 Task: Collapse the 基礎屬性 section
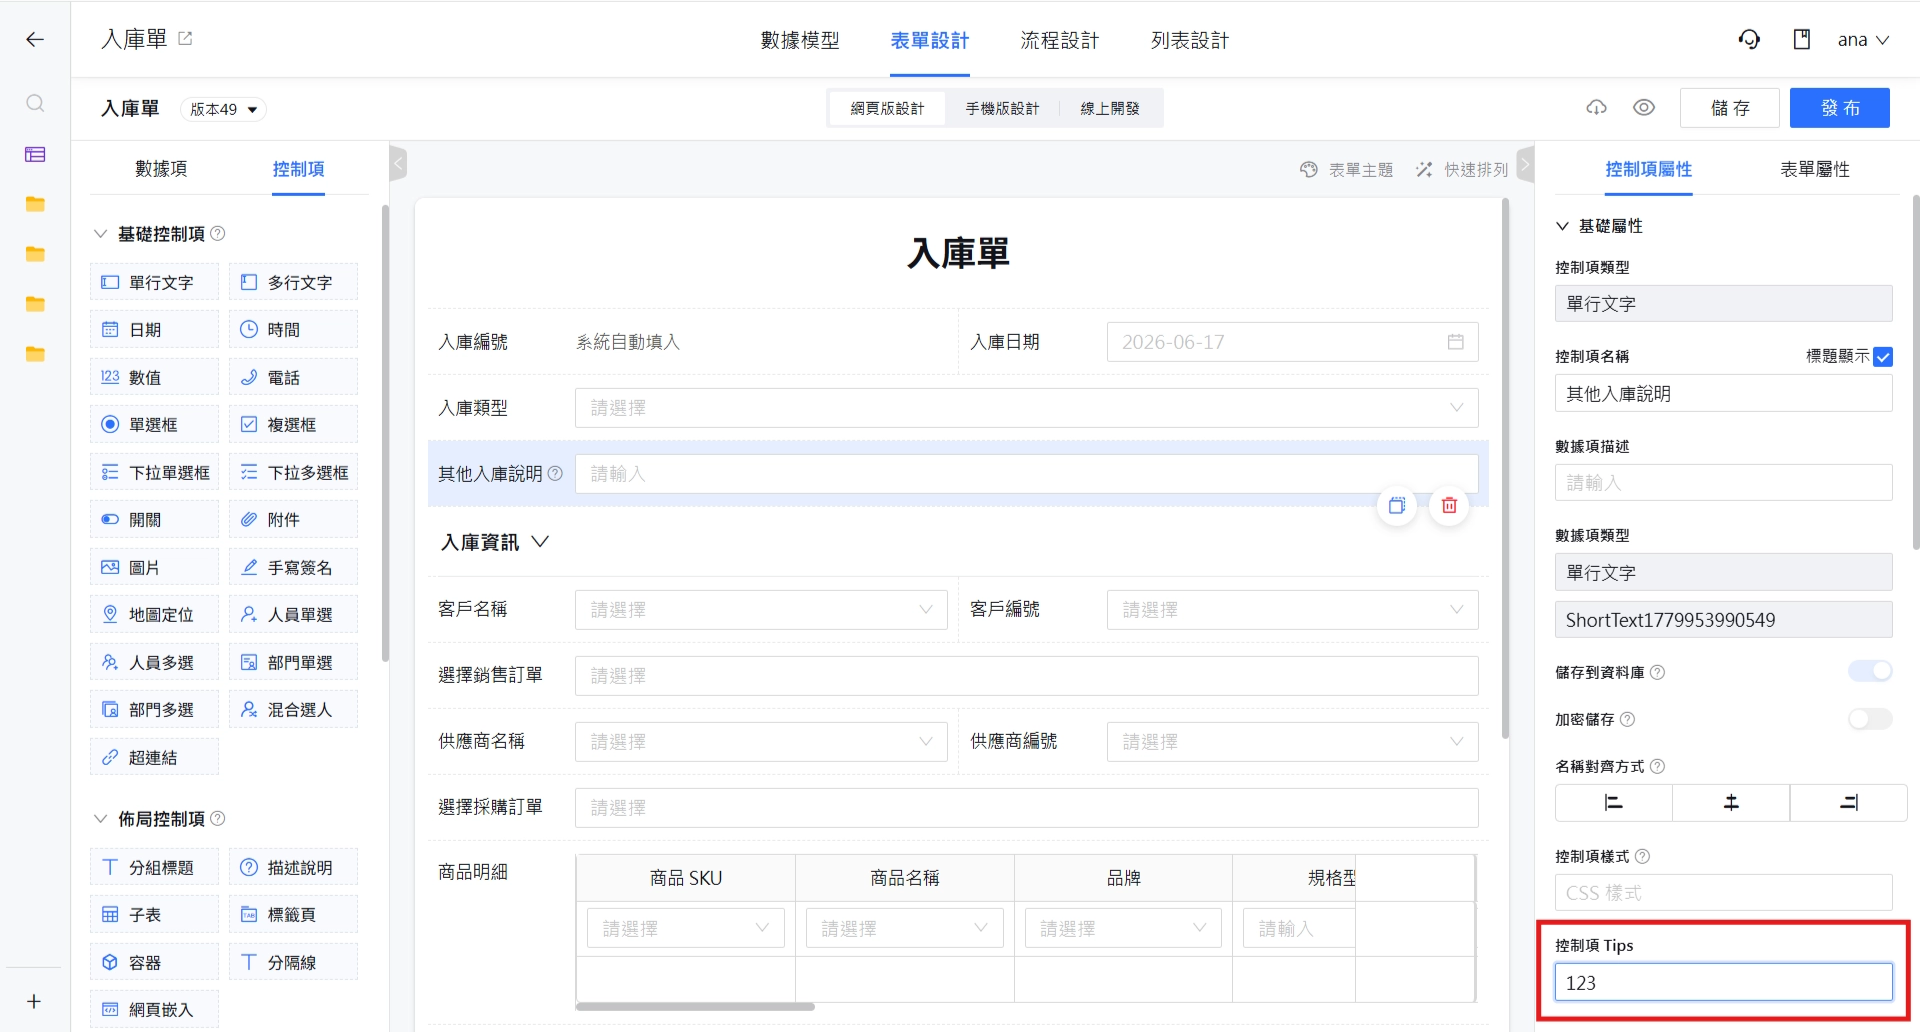click(x=1562, y=226)
